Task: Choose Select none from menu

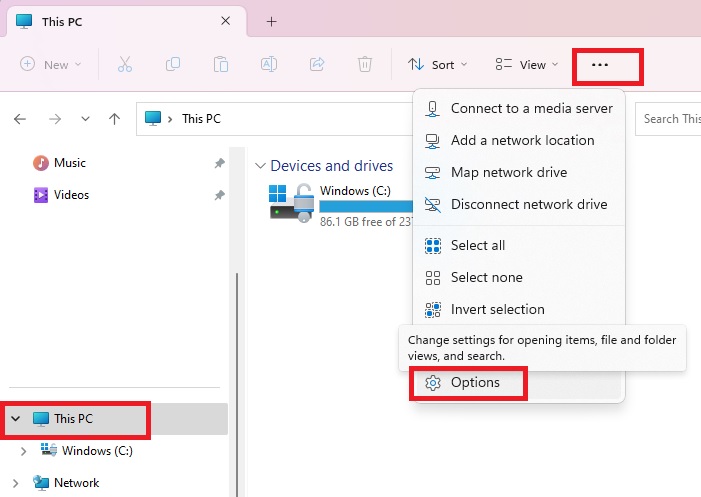Action: tap(518, 277)
